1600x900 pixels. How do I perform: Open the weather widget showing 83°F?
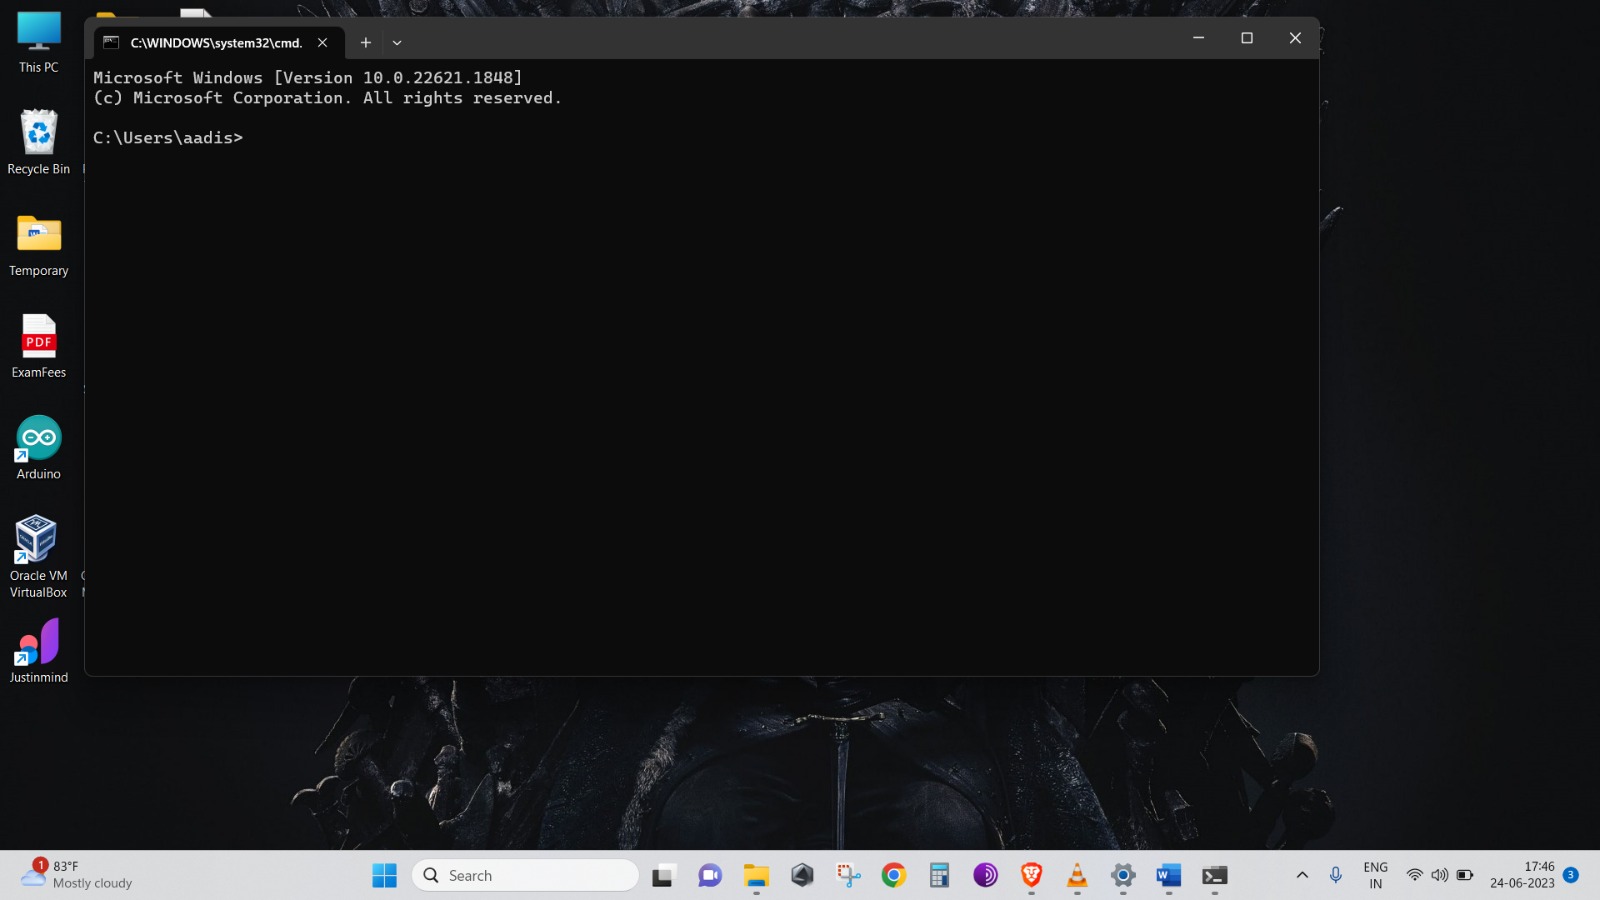pyautogui.click(x=76, y=875)
